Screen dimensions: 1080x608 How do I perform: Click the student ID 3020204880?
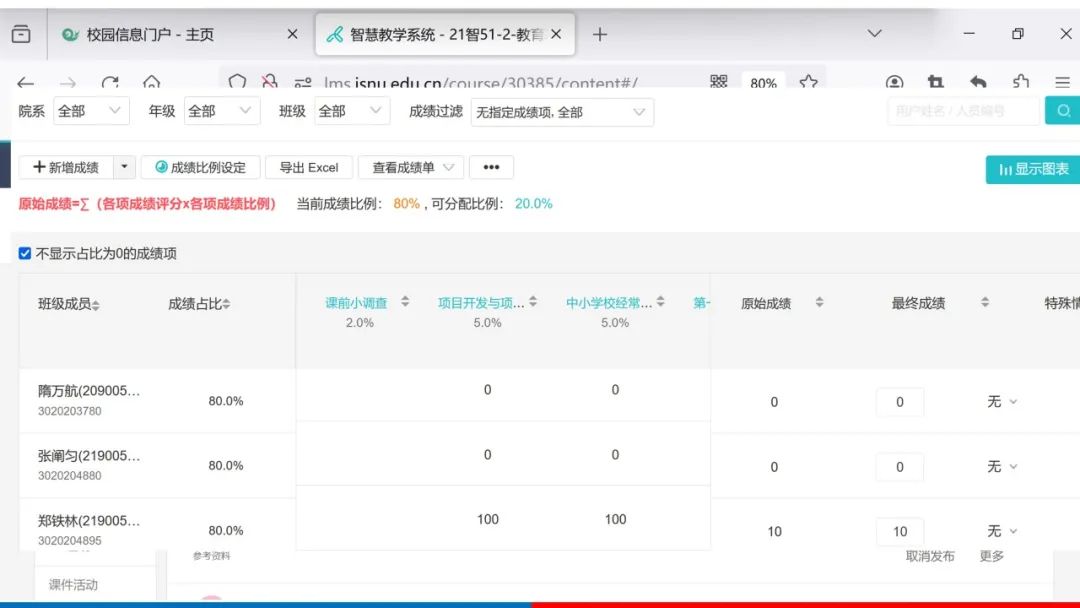(70, 475)
